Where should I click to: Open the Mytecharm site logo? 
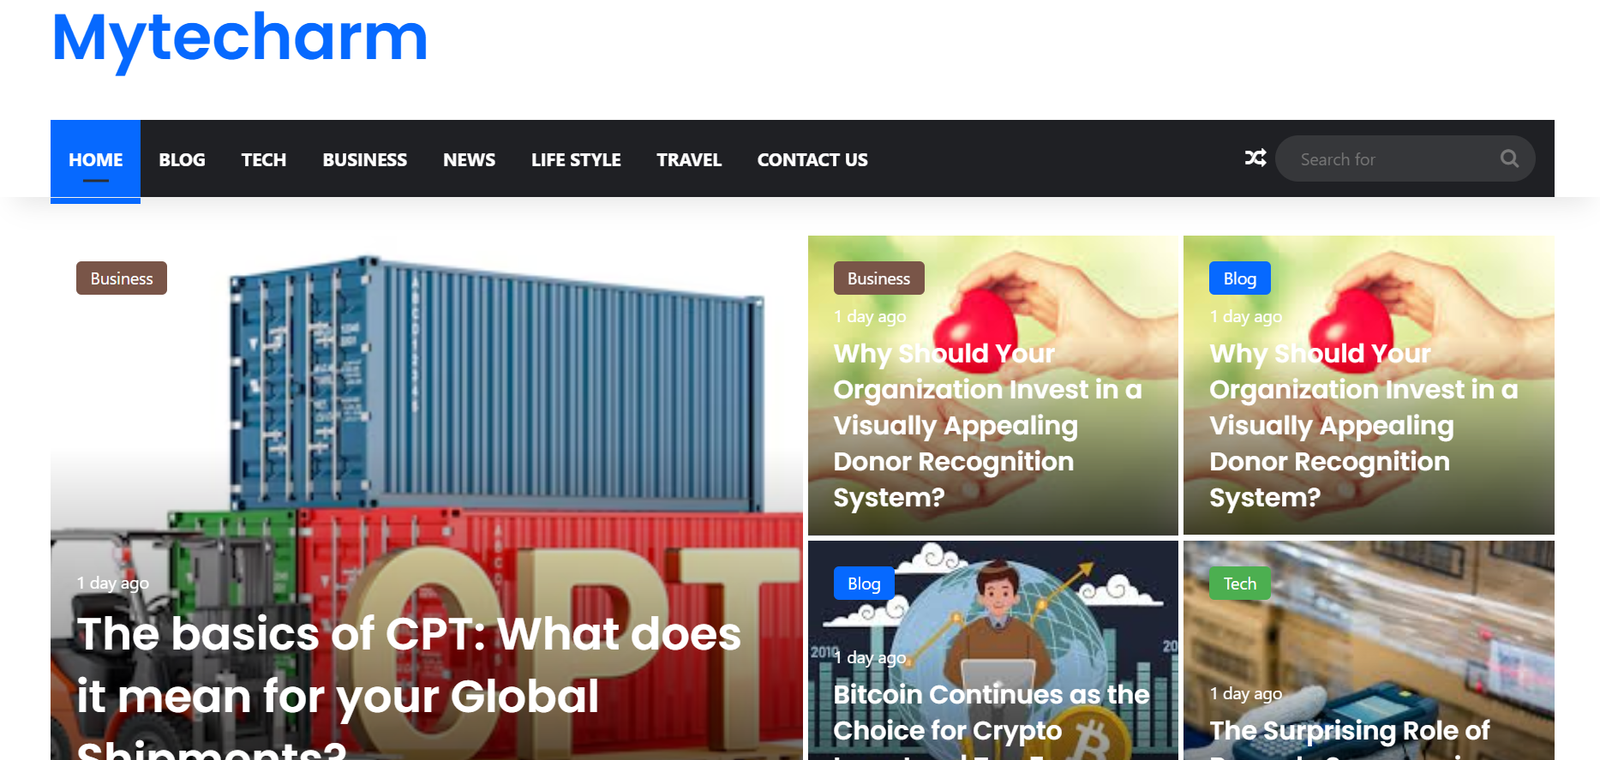pyautogui.click(x=240, y=38)
